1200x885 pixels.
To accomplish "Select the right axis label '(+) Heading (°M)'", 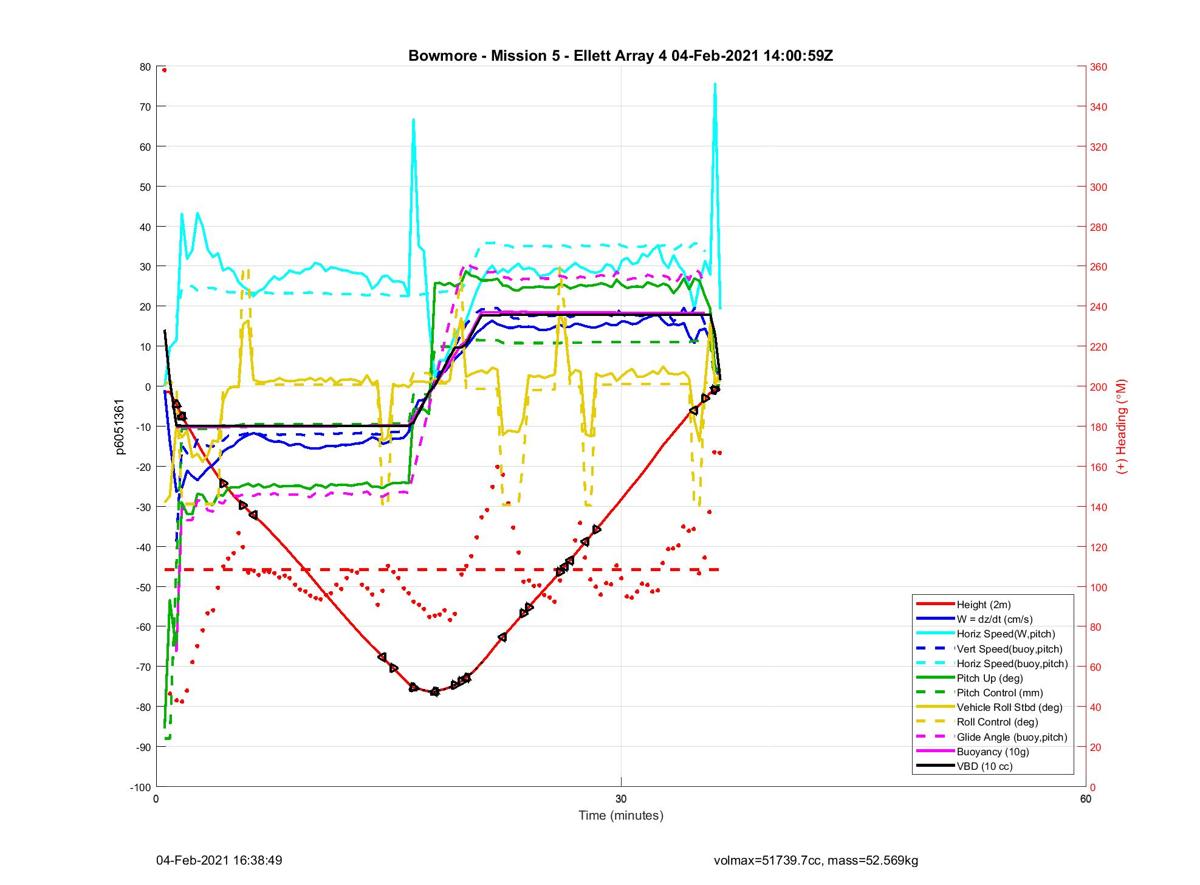I will [1122, 427].
